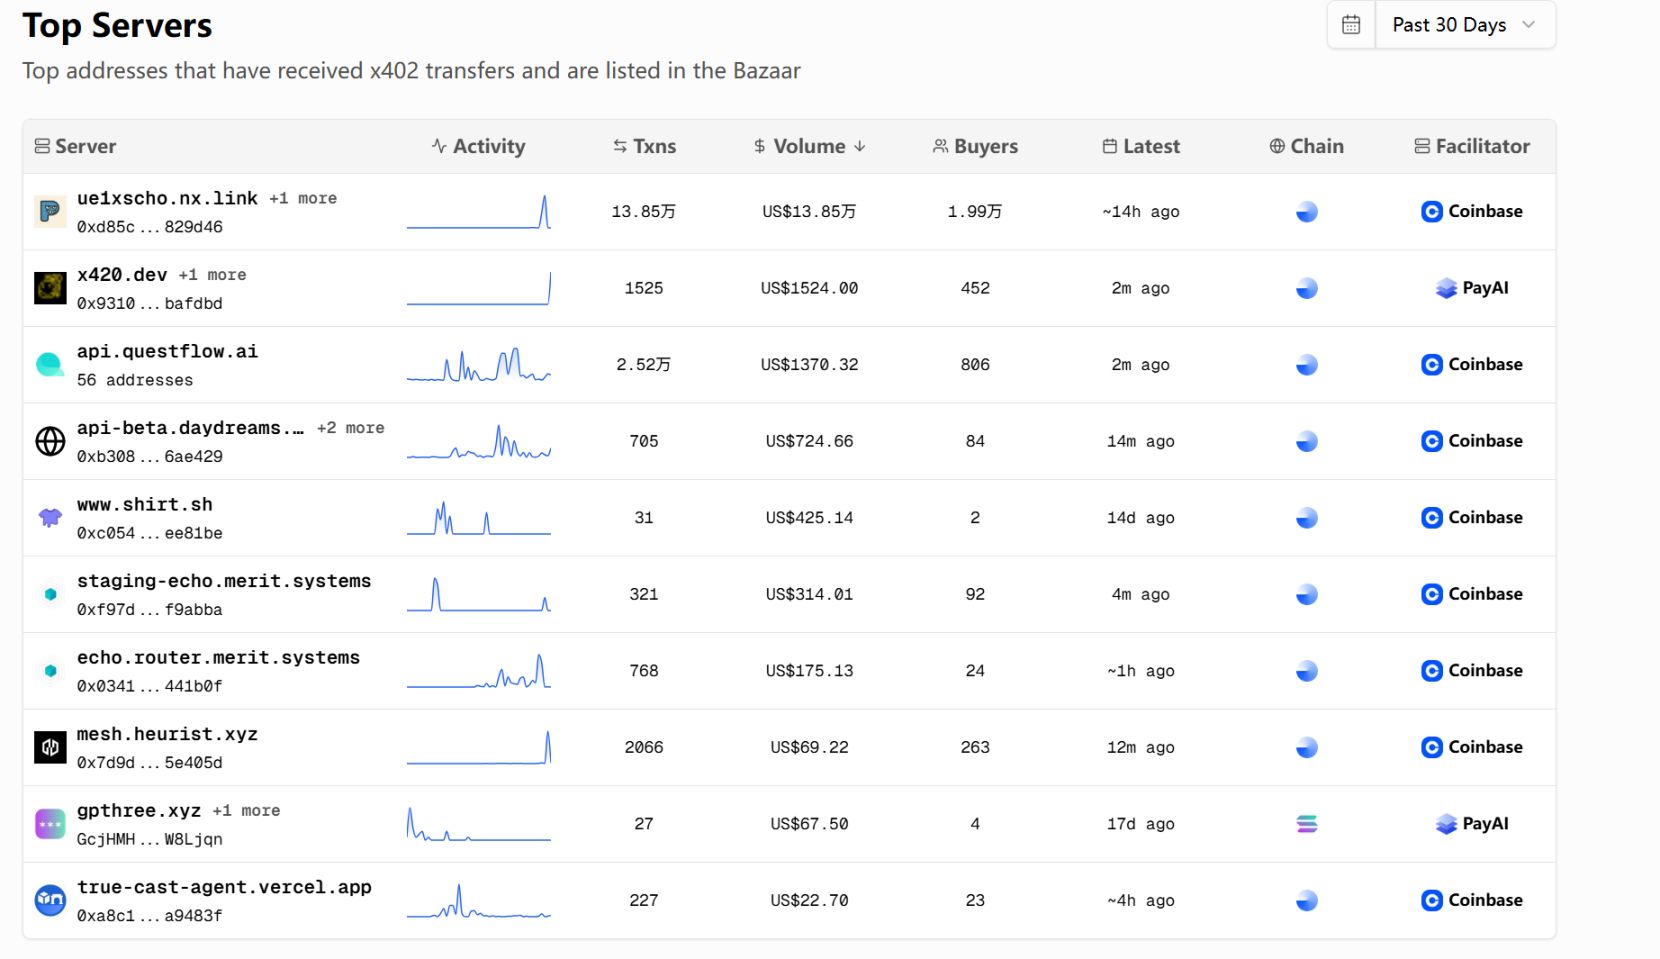Click the Solana chain icon for gpthree.xyz
The width and height of the screenshot is (1660, 959).
point(1306,824)
